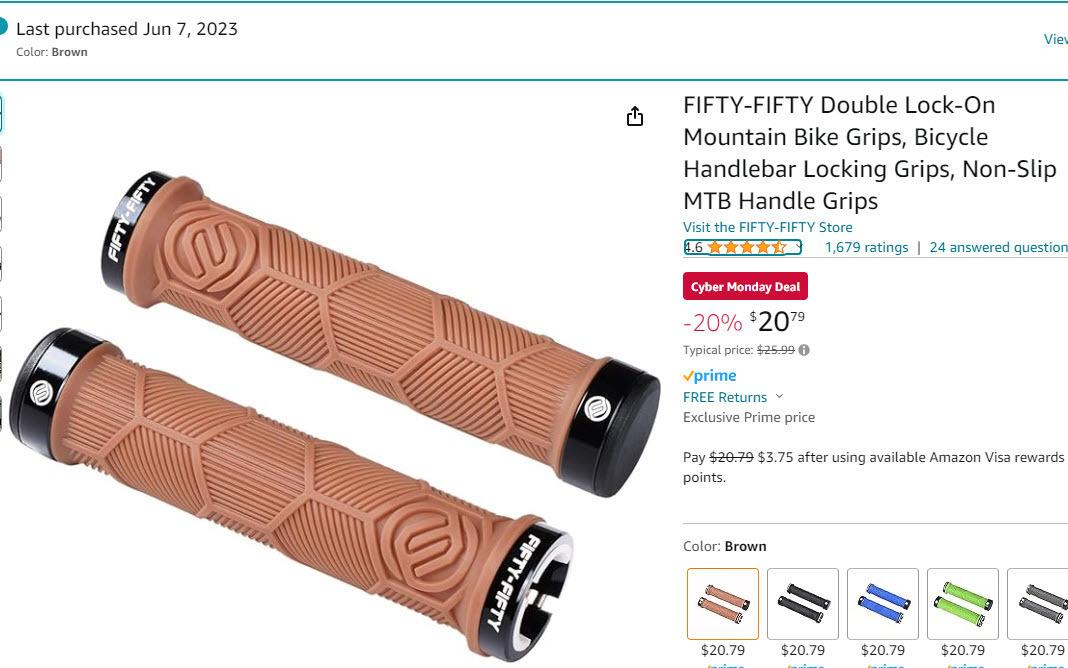Click the product title text
Viewport: 1068px width, 668px height.
point(870,153)
